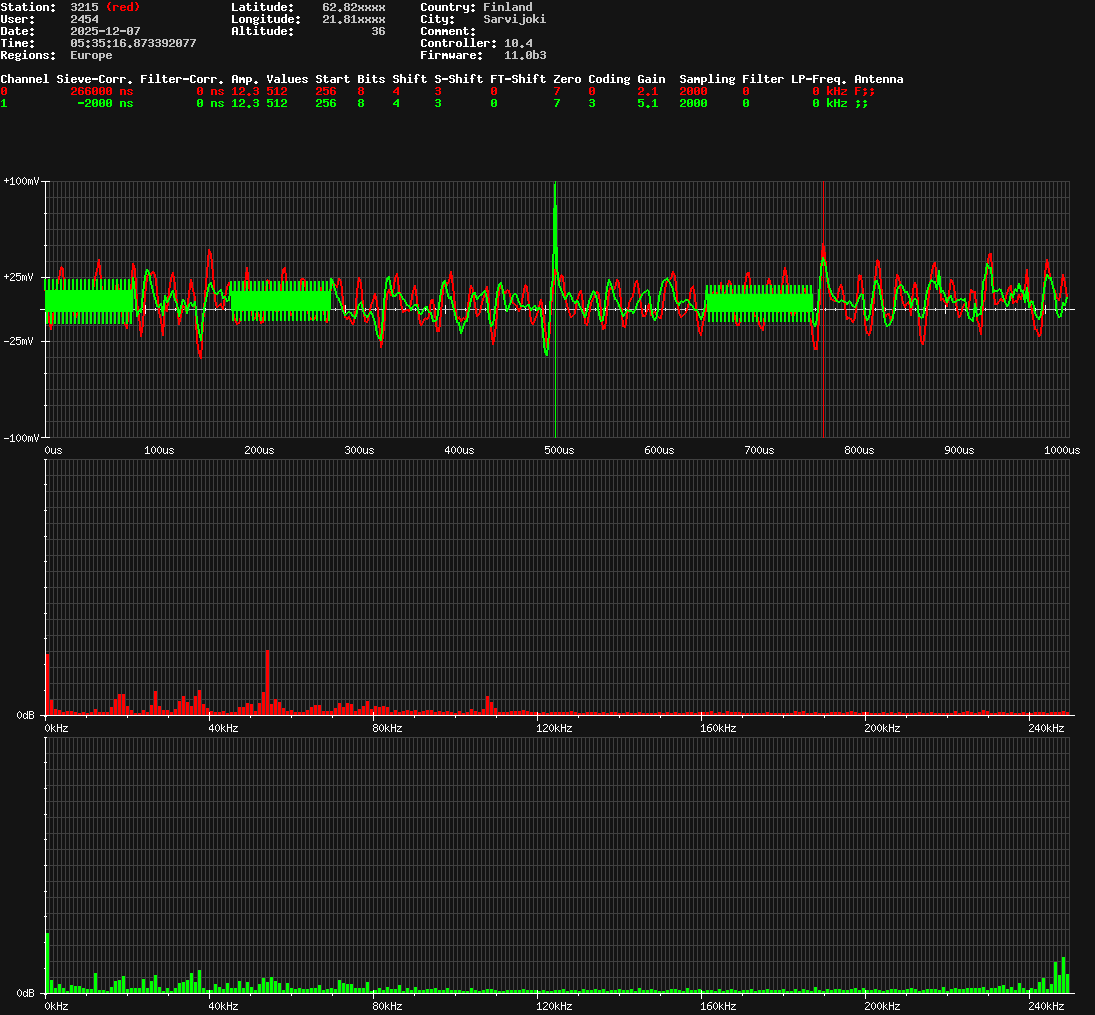Click the green spectrum peak near 240kHz
This screenshot has height=1015, width=1095.
coord(1063,960)
